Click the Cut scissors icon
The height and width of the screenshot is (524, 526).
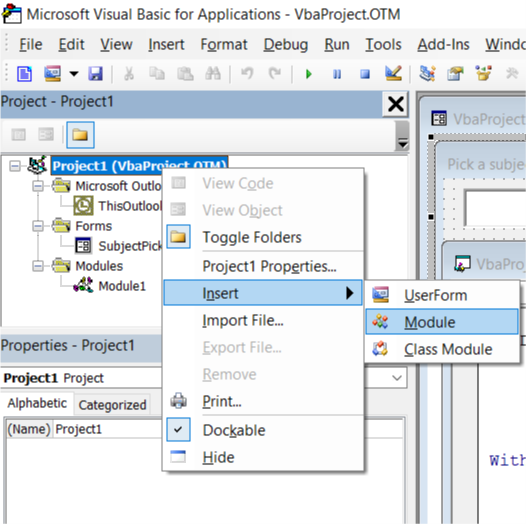(x=129, y=73)
